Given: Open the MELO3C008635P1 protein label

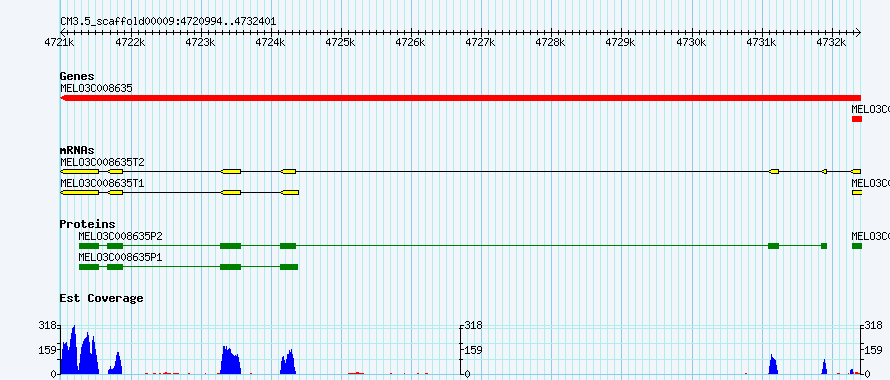Looking at the screenshot, I should pos(121,257).
